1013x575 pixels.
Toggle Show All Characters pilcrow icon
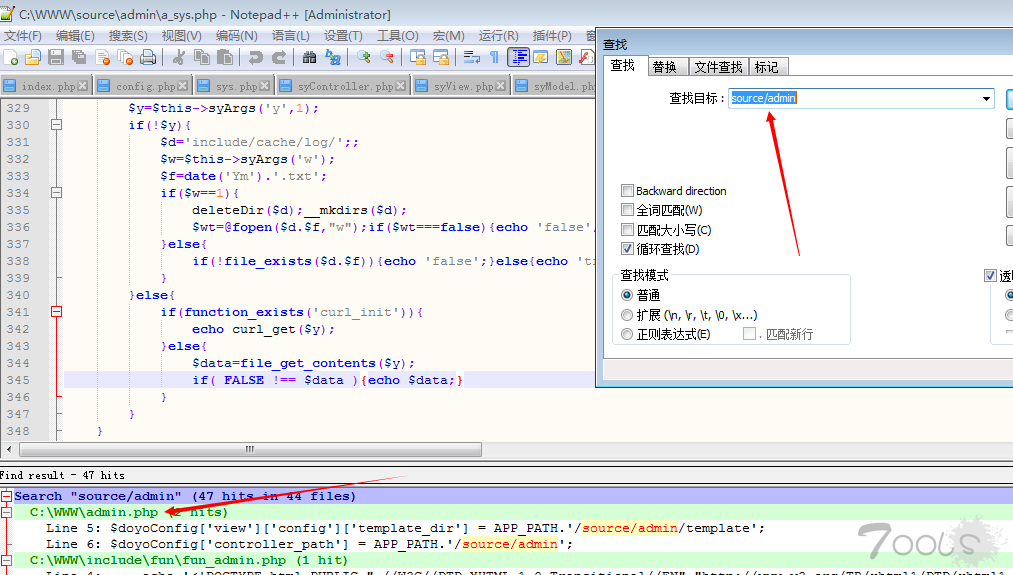[x=494, y=58]
